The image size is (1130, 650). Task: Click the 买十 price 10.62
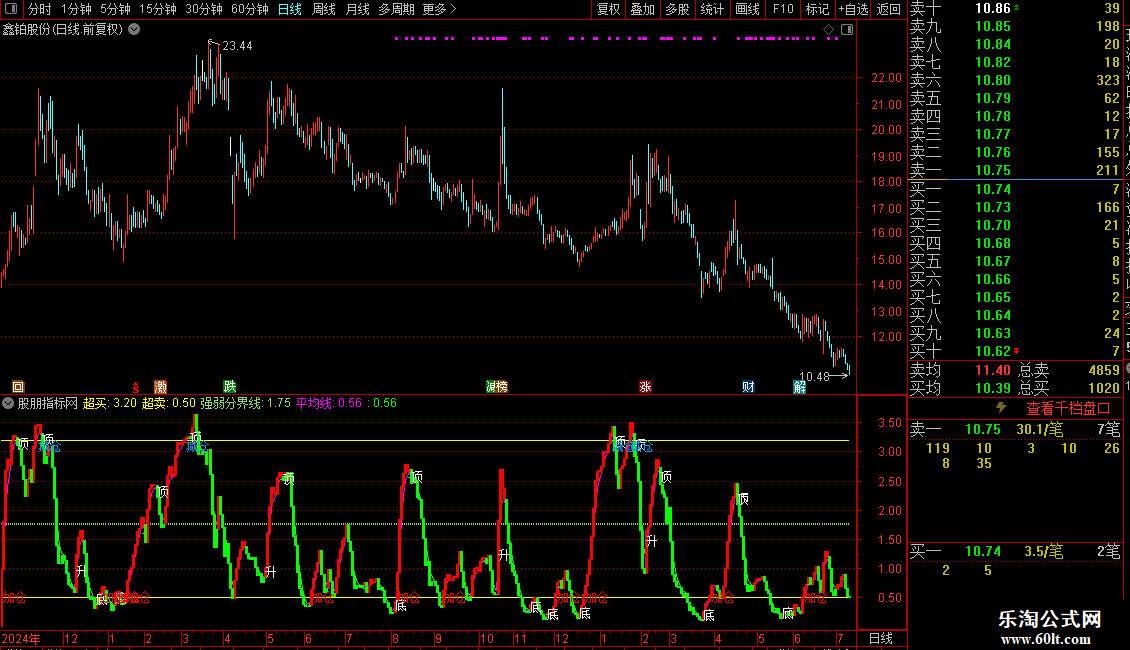[993, 352]
